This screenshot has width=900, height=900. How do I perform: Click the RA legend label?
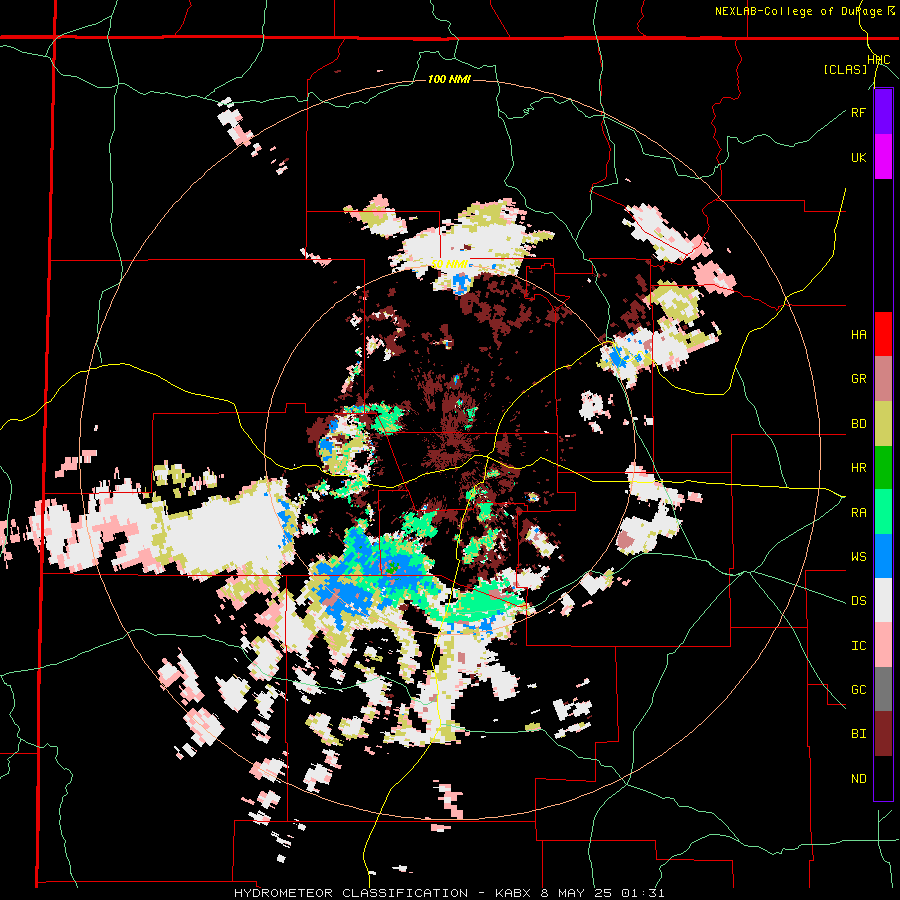(x=858, y=513)
